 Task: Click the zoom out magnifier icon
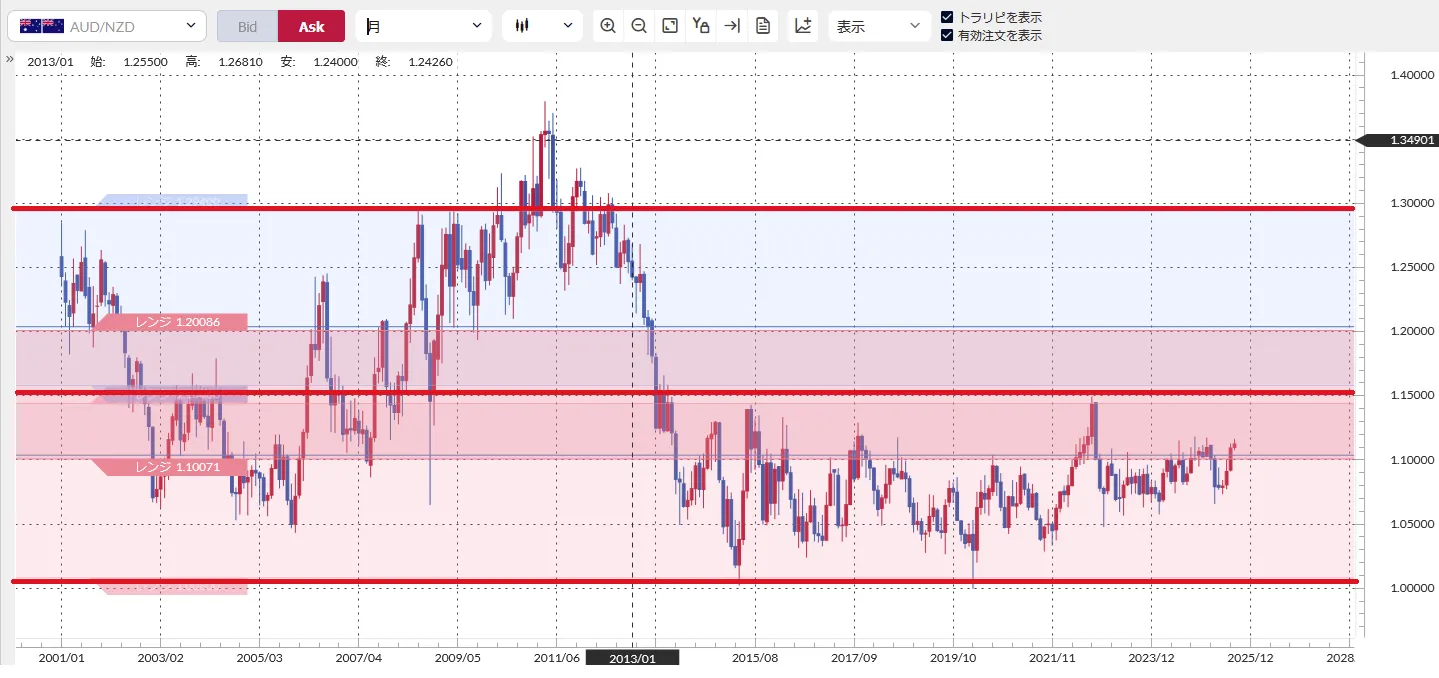click(639, 26)
